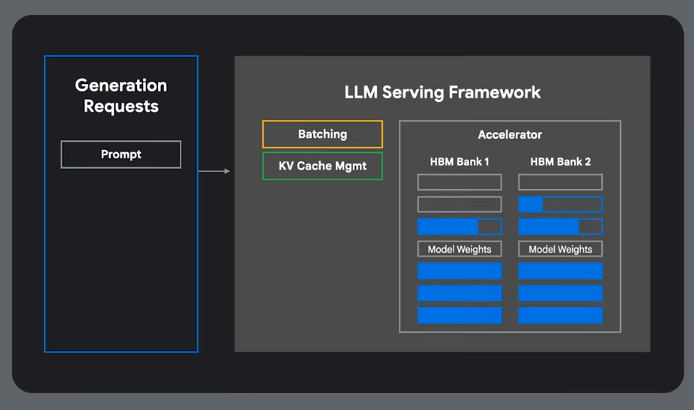Click Model Weights label in HBM Bank 1
The height and width of the screenshot is (410, 694).
[x=459, y=249]
